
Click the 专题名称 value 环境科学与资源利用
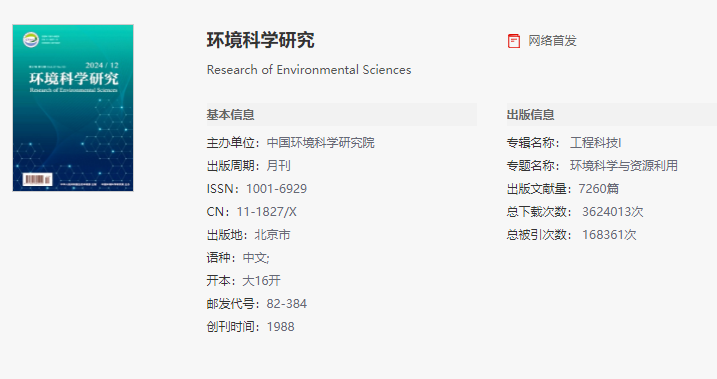tap(624, 165)
